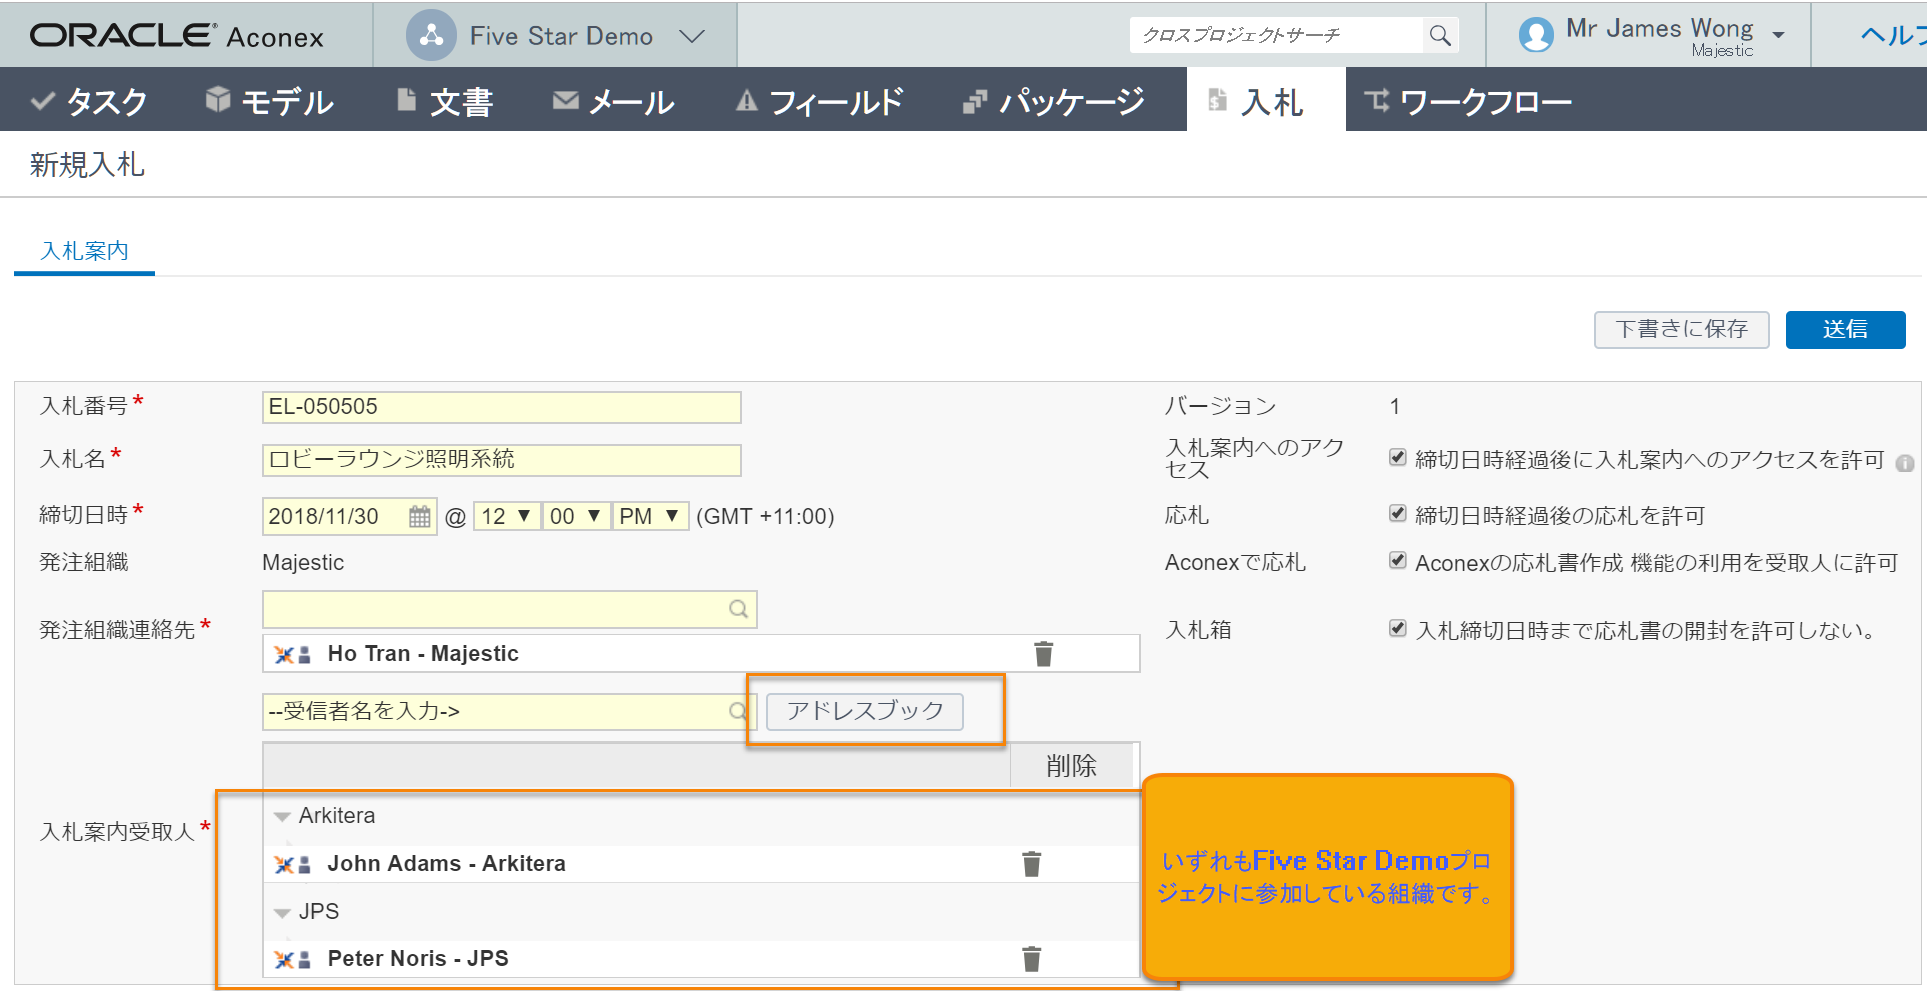Screen dimensions: 1927x991
Task: Click the 送信 button
Action: coord(1845,329)
